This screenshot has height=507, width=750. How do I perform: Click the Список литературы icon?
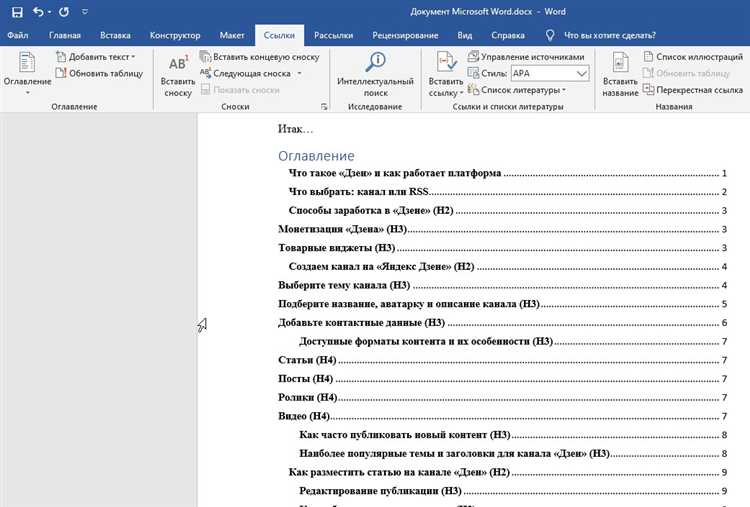(473, 89)
